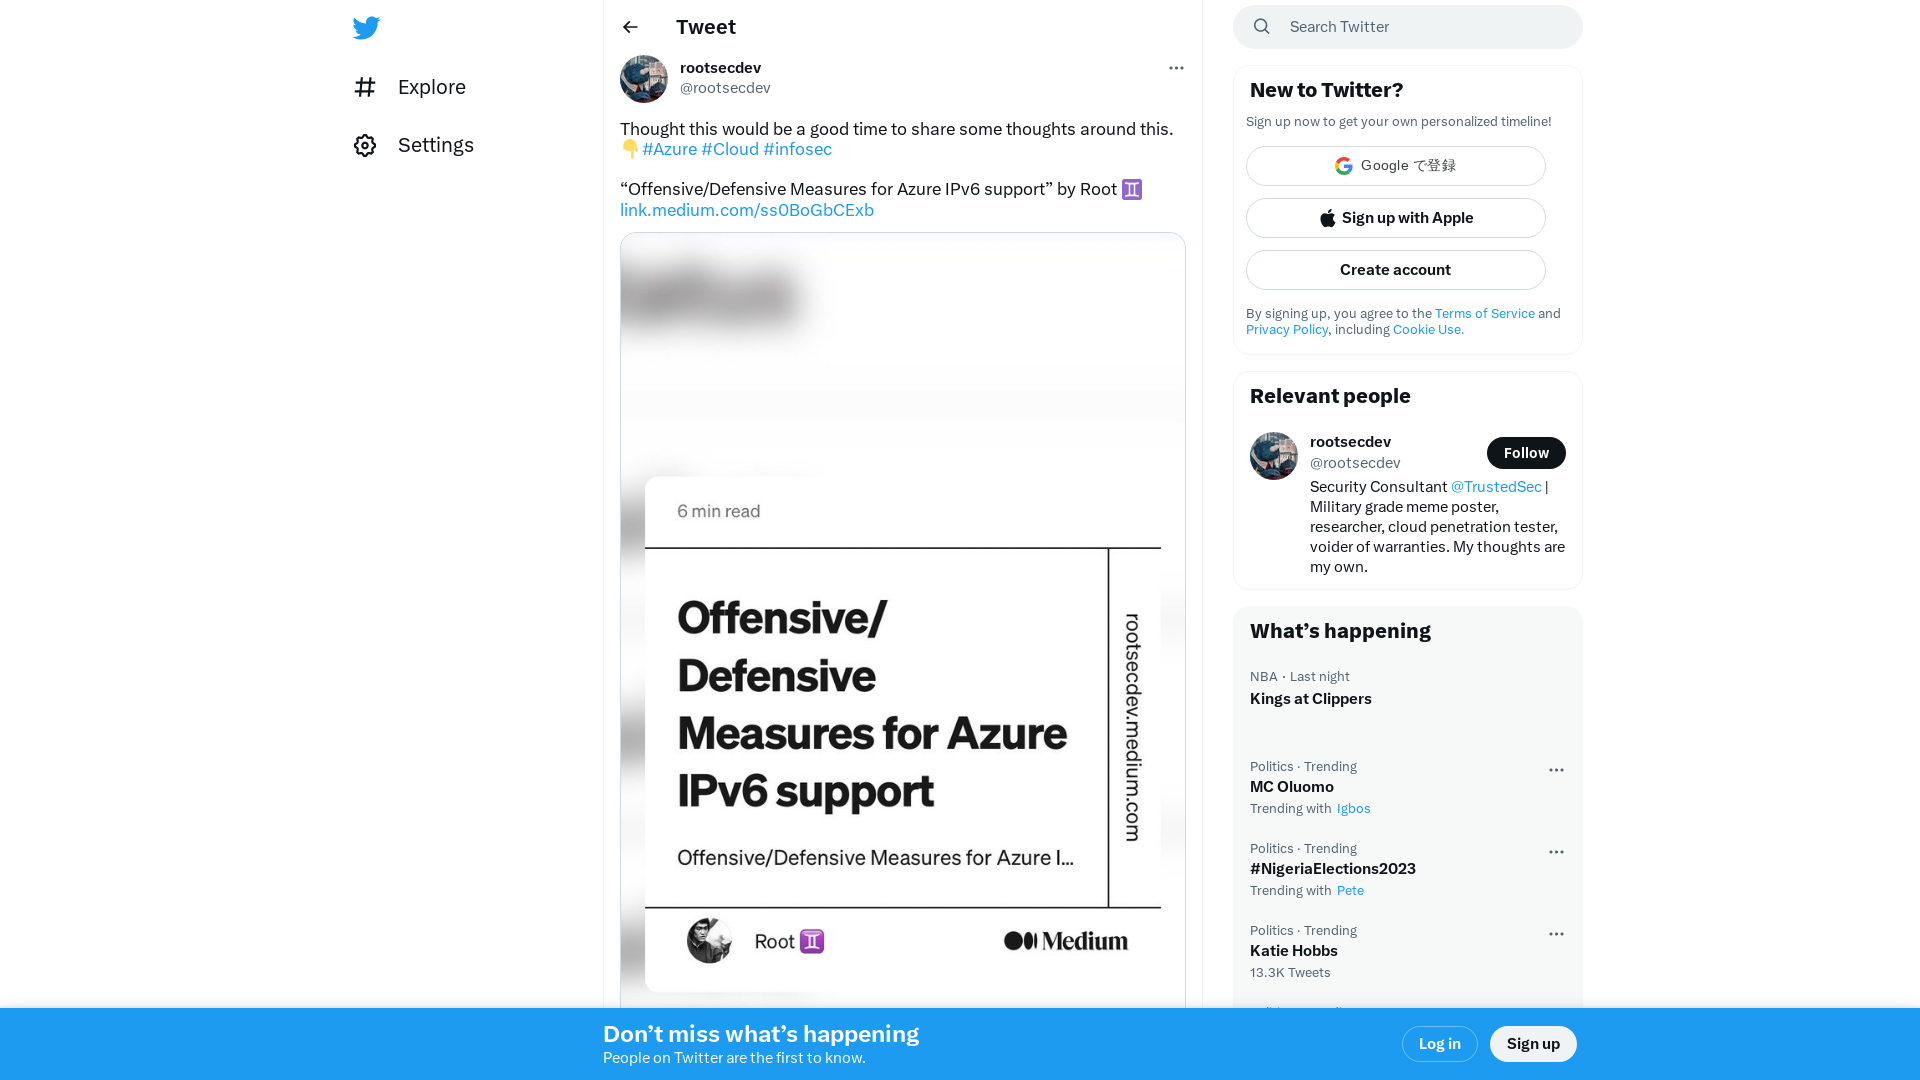Click the Sign up button bottom bar
1920x1080 pixels.
pyautogui.click(x=1534, y=1043)
